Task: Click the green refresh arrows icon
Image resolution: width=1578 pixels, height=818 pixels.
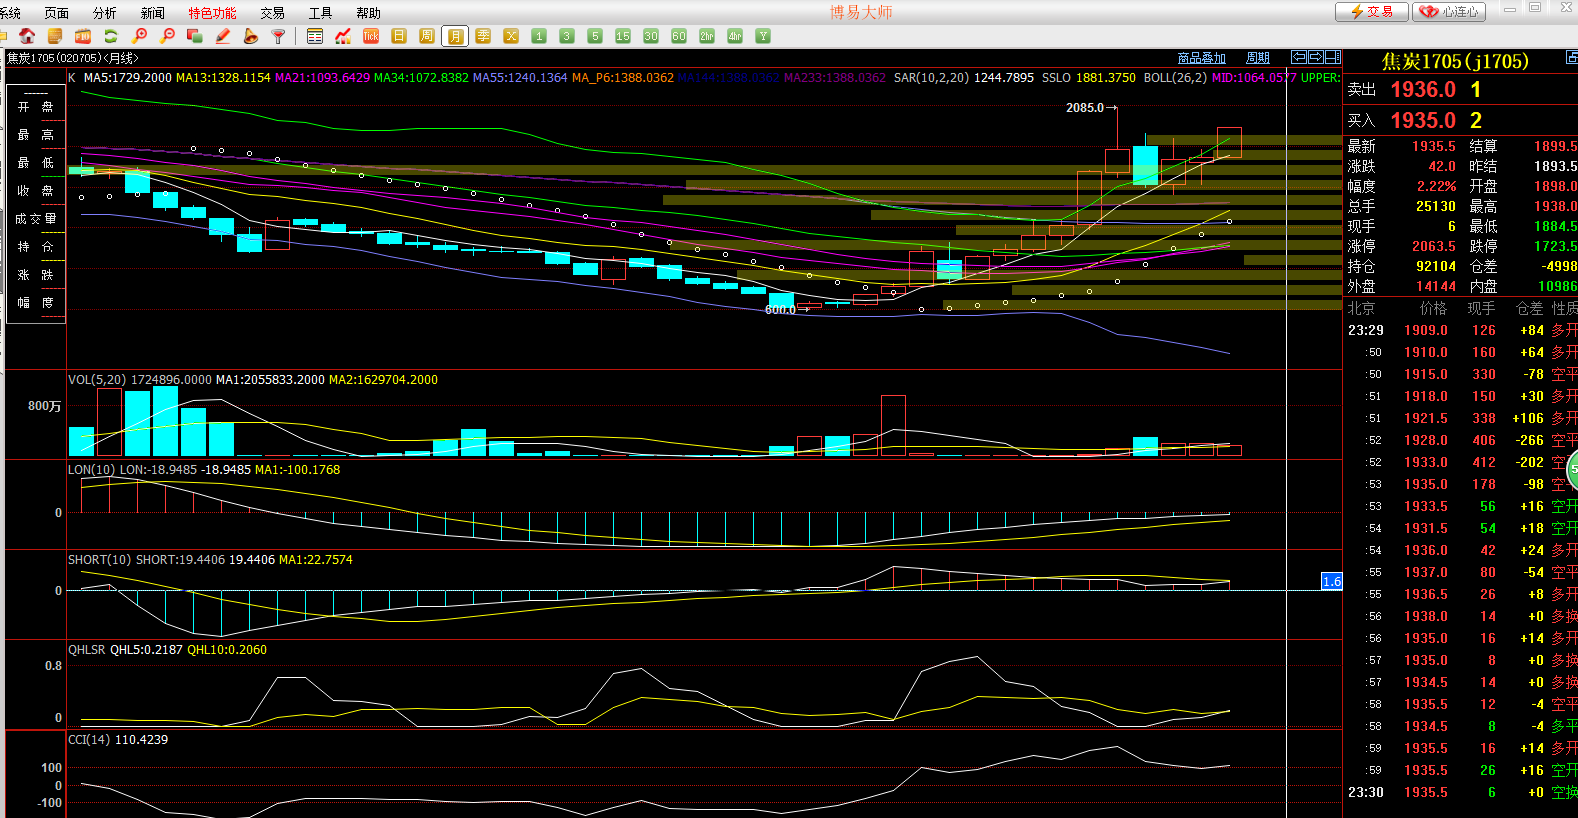Action: coord(111,36)
